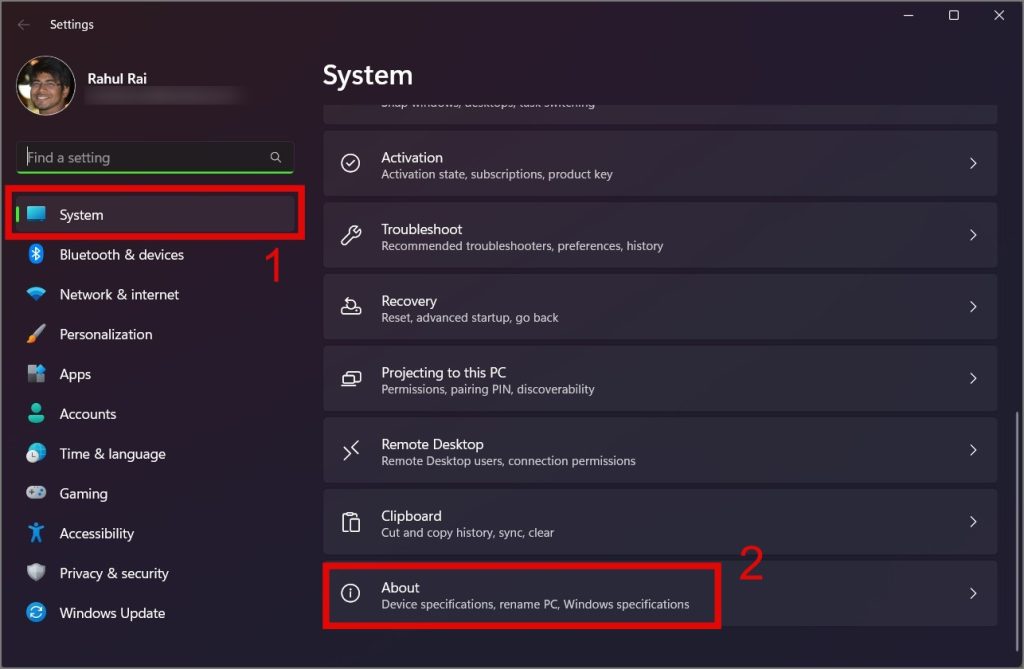Click the Troubleshoot wrench icon
The height and width of the screenshot is (669, 1024).
point(351,236)
